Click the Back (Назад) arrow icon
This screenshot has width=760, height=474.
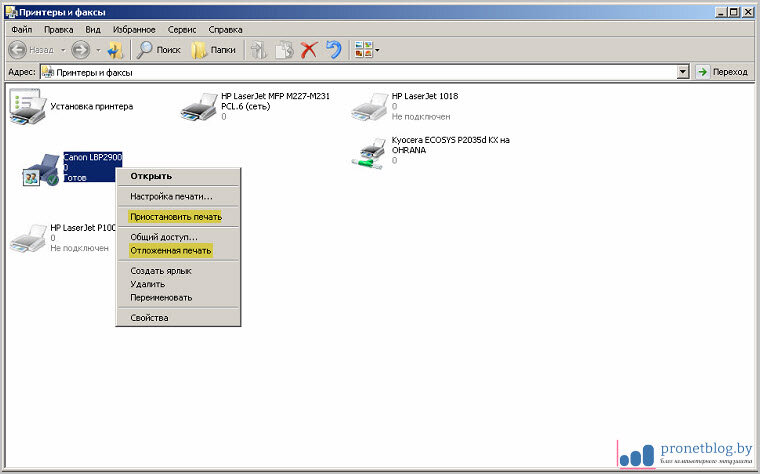click(17, 49)
